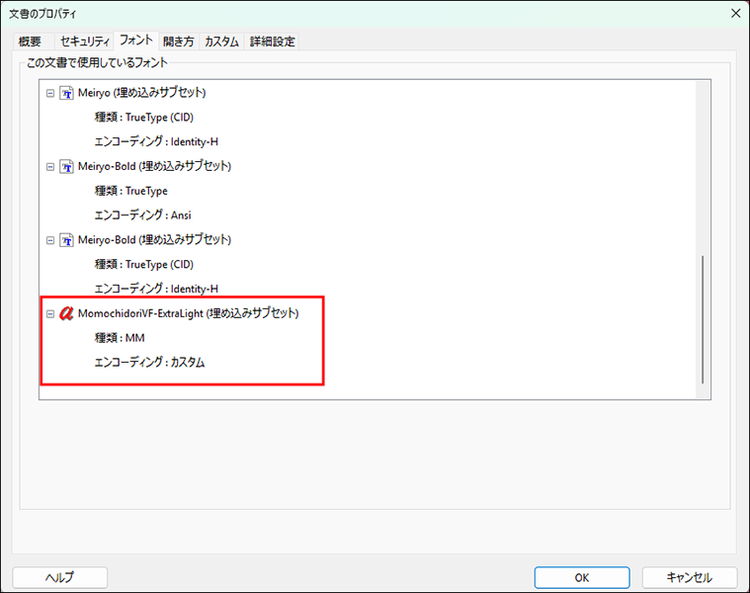Click "種類 : TrueType (CID)" under second Meiryo-Bold
Image resolution: width=750 pixels, height=593 pixels.
pos(144,264)
